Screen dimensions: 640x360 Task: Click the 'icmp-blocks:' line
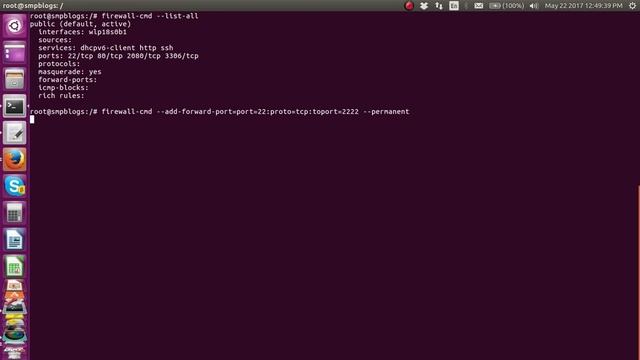tap(63, 88)
